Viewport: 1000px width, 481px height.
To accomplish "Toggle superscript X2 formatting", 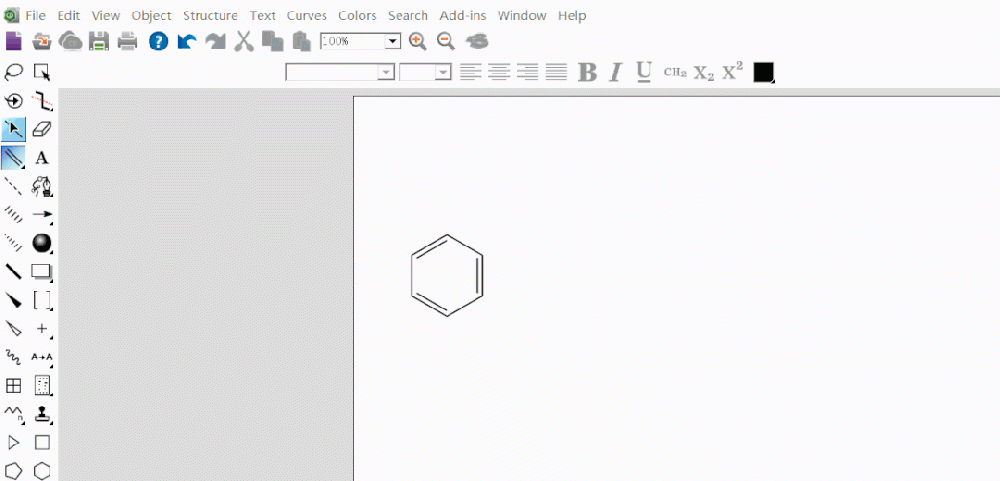I will coord(733,71).
